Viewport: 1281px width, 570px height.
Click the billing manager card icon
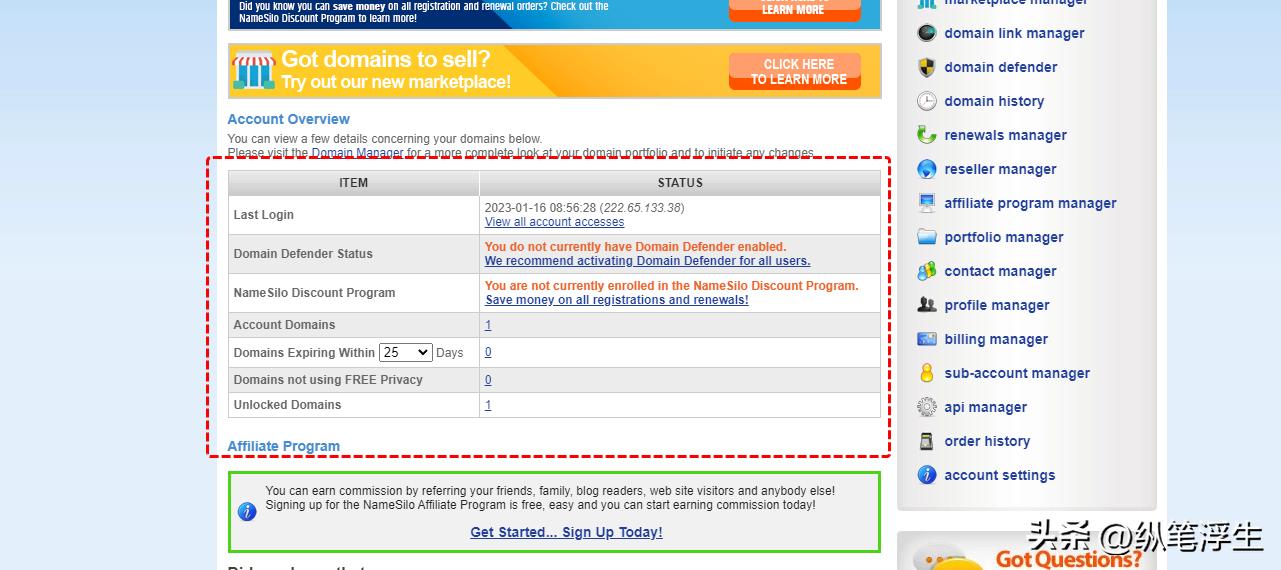coord(927,339)
